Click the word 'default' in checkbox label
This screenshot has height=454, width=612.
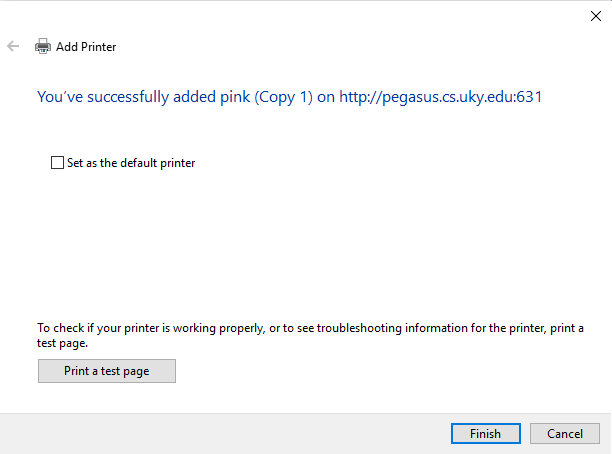(139, 163)
